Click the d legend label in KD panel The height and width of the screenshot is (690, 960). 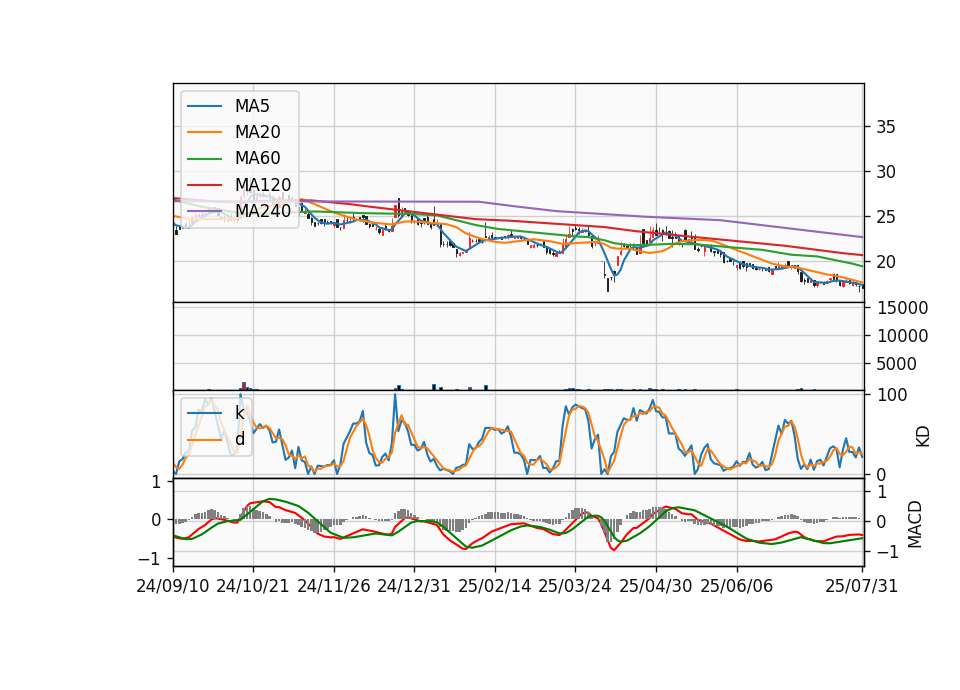pyautogui.click(x=240, y=439)
